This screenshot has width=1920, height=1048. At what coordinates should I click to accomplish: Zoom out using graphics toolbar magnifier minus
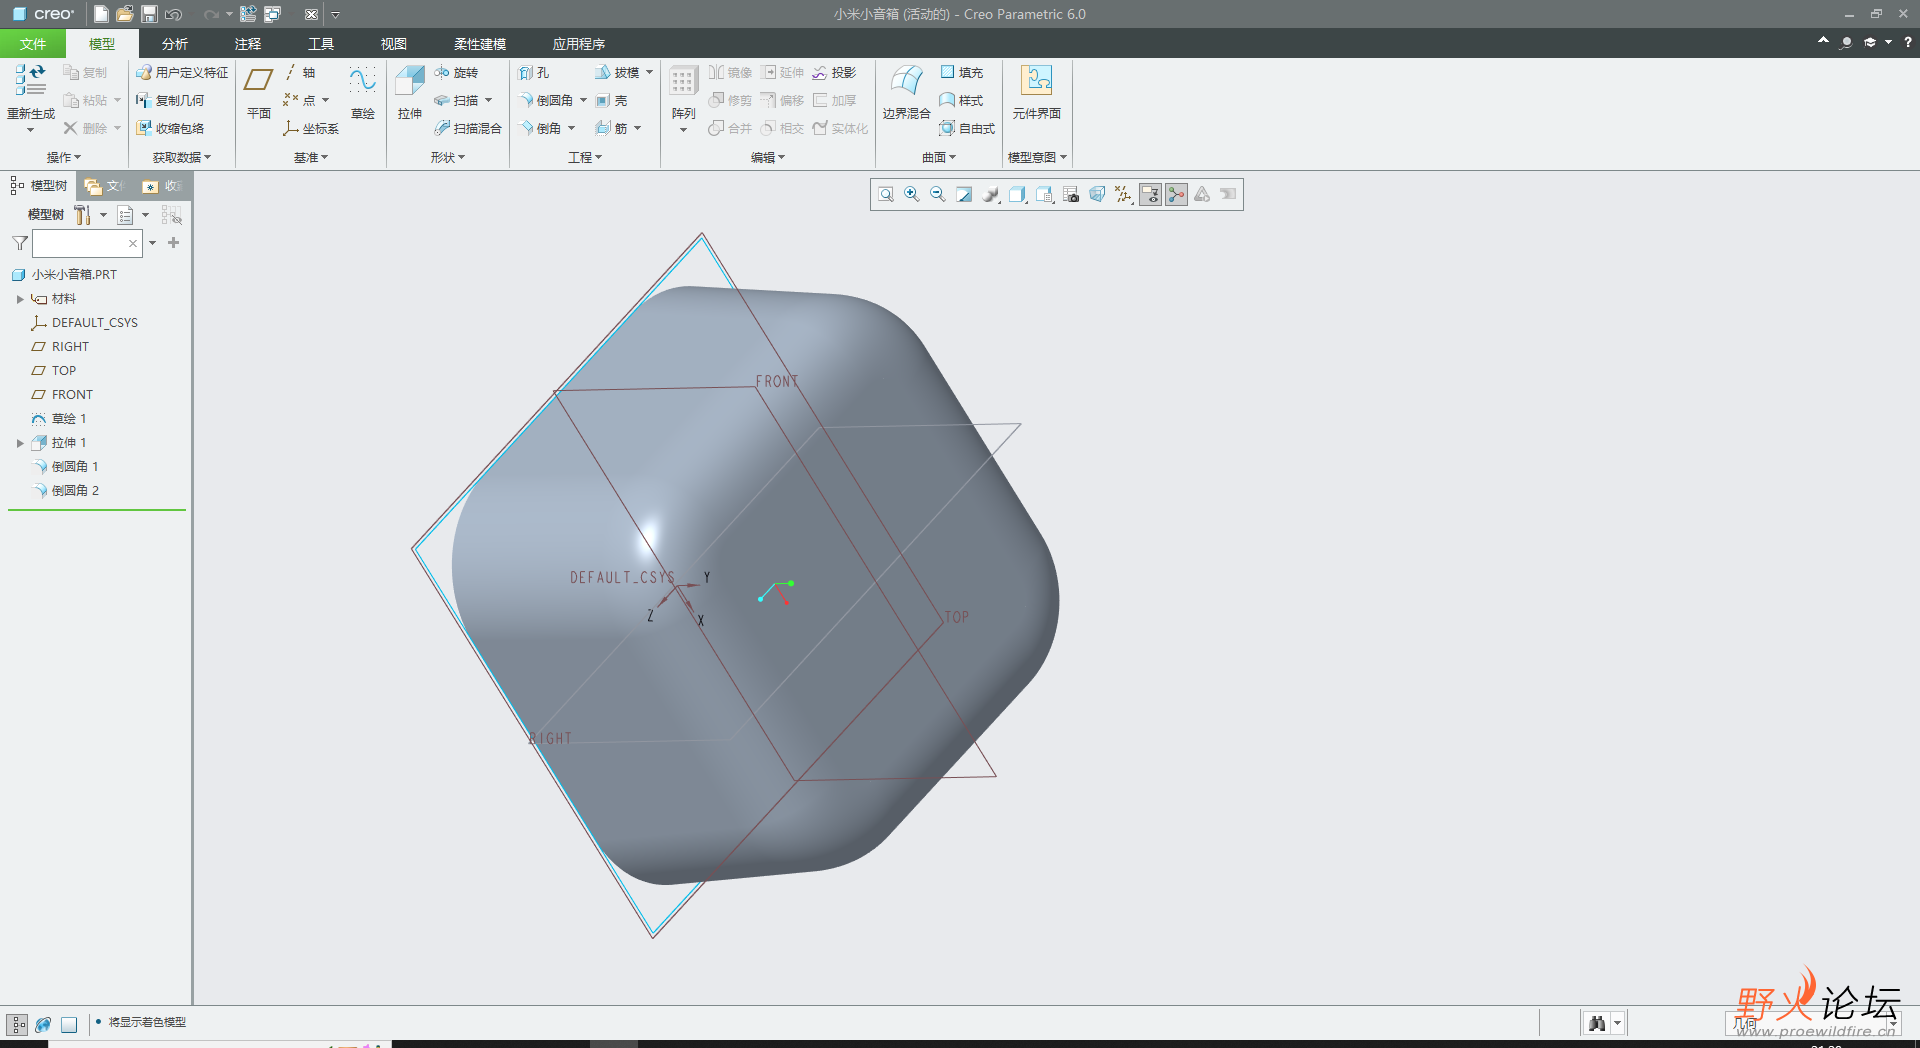tap(938, 195)
